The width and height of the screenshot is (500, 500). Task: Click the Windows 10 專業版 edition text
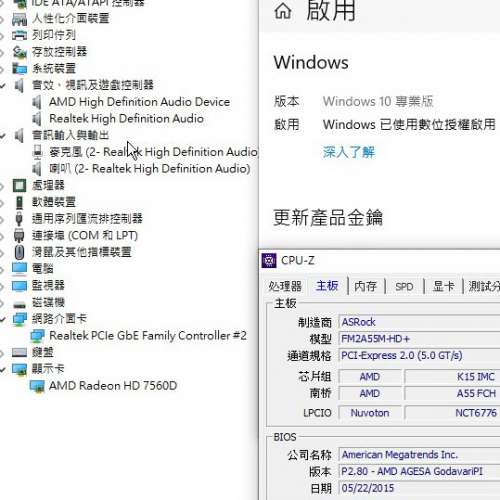tap(378, 101)
